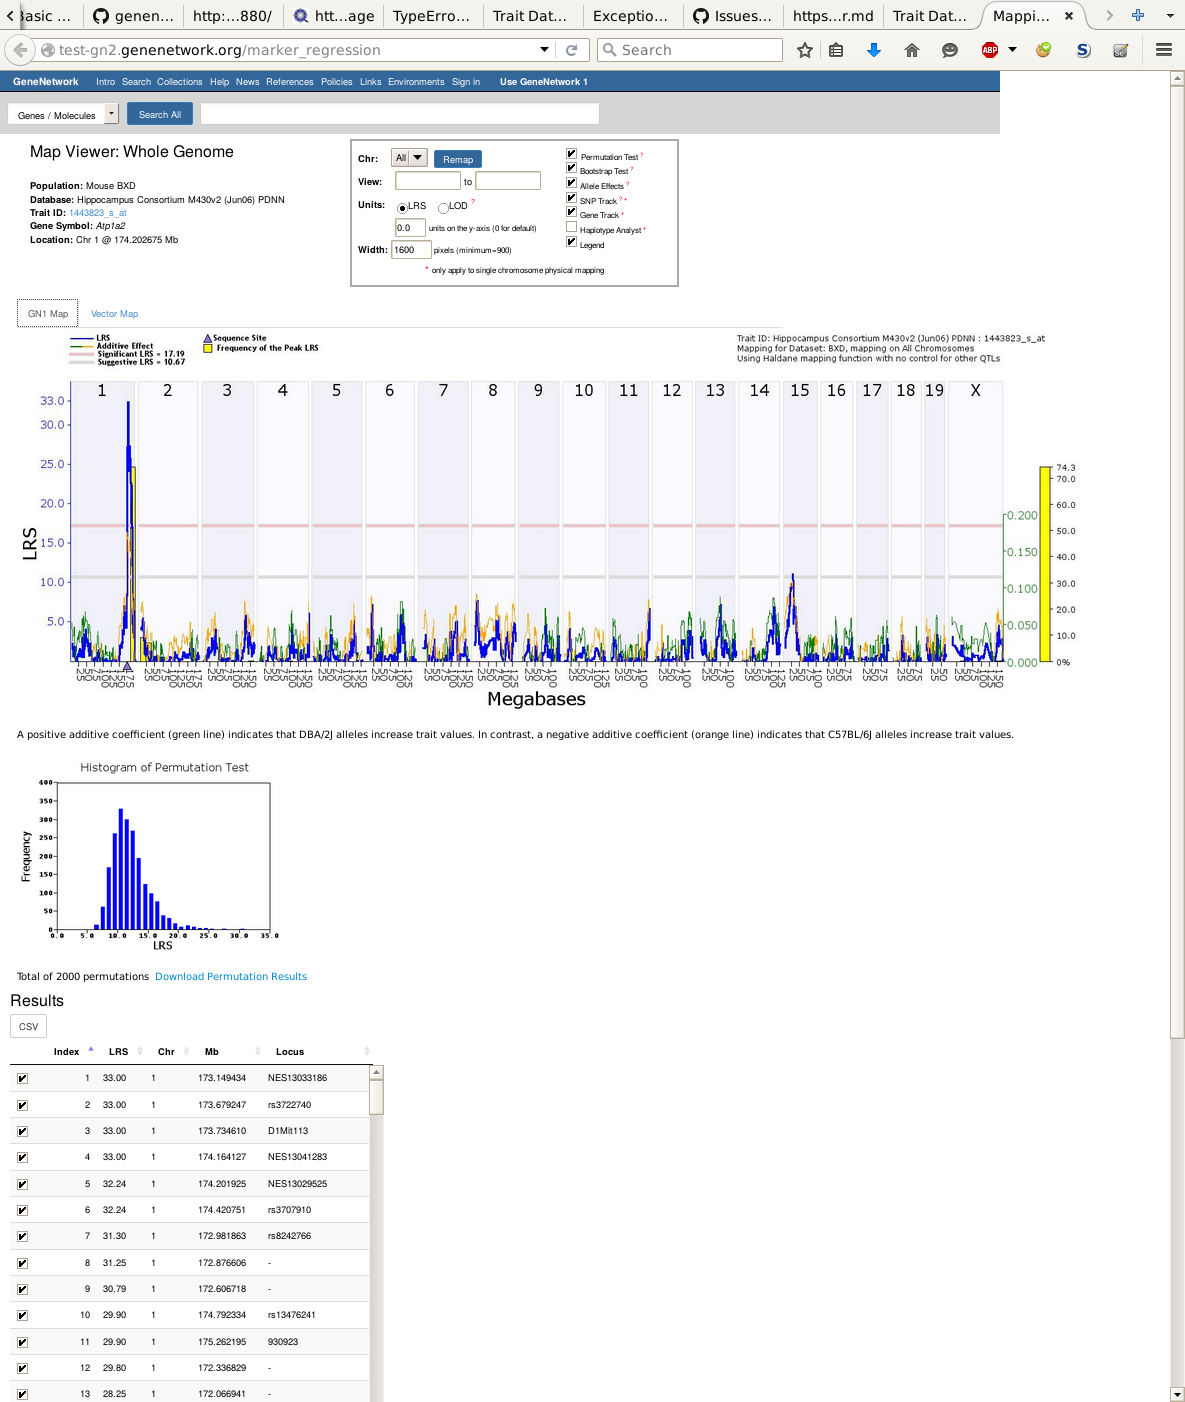Click the Width pixels input field
Screen dimensions: 1185x1402
click(x=411, y=250)
